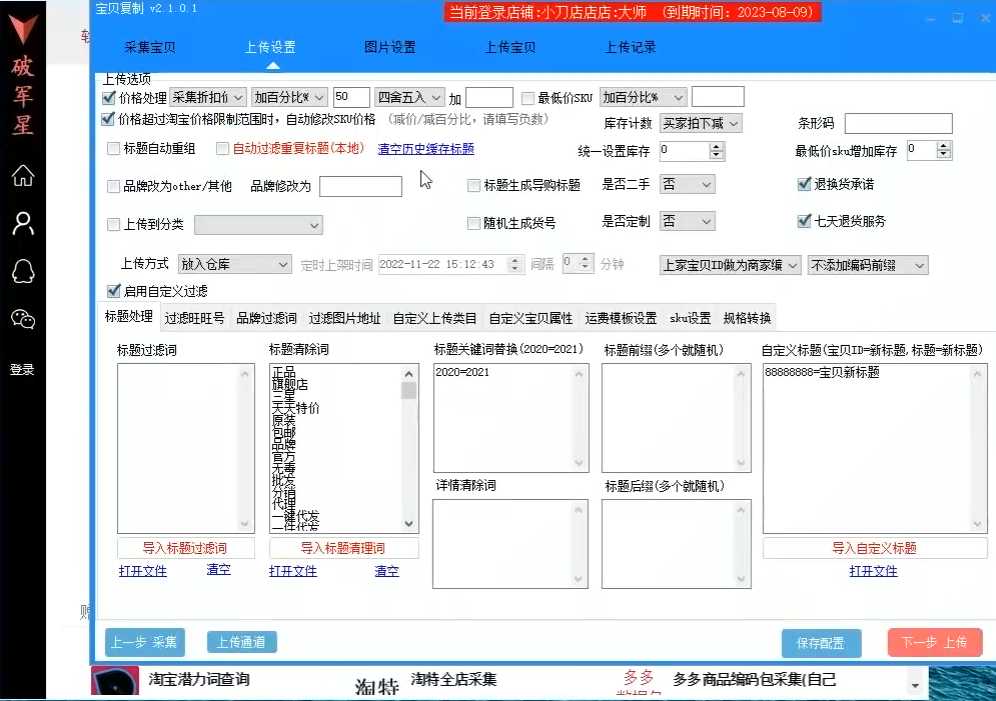
Task: Open the 采集折扣价 price source dropdown
Action: click(208, 98)
